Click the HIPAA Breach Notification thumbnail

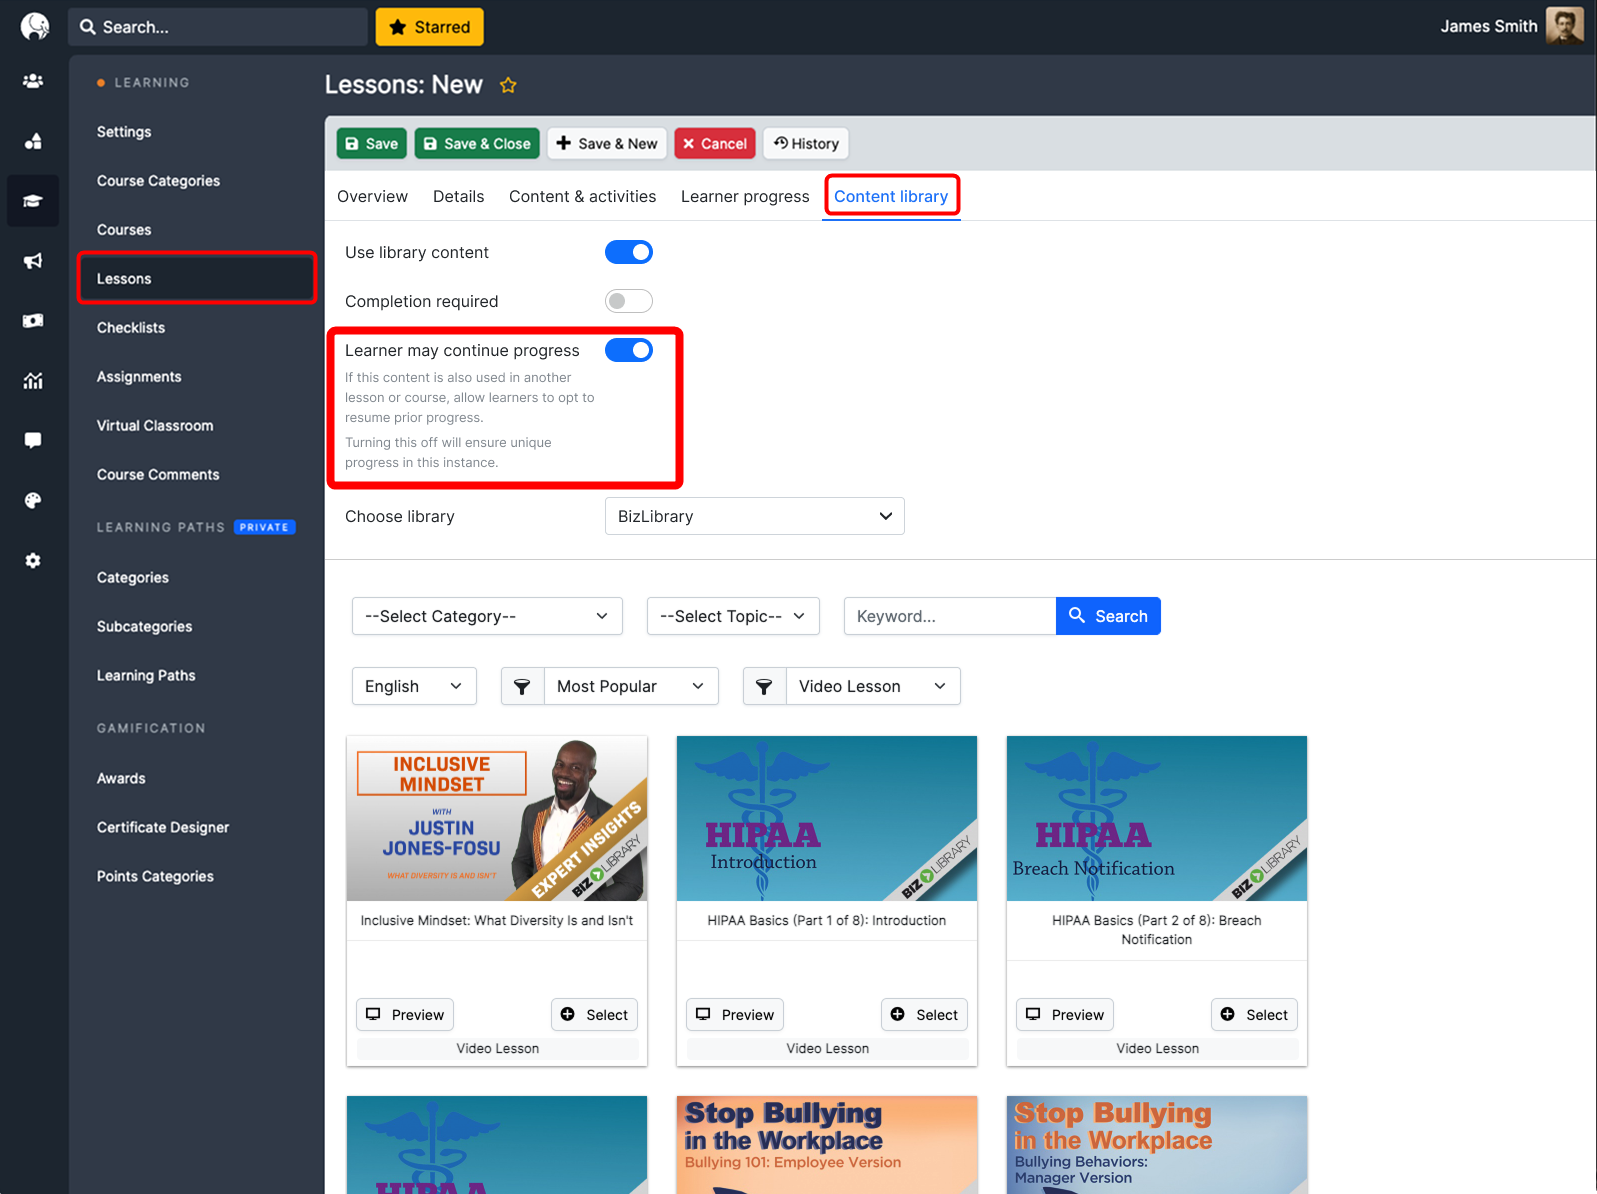(1157, 818)
